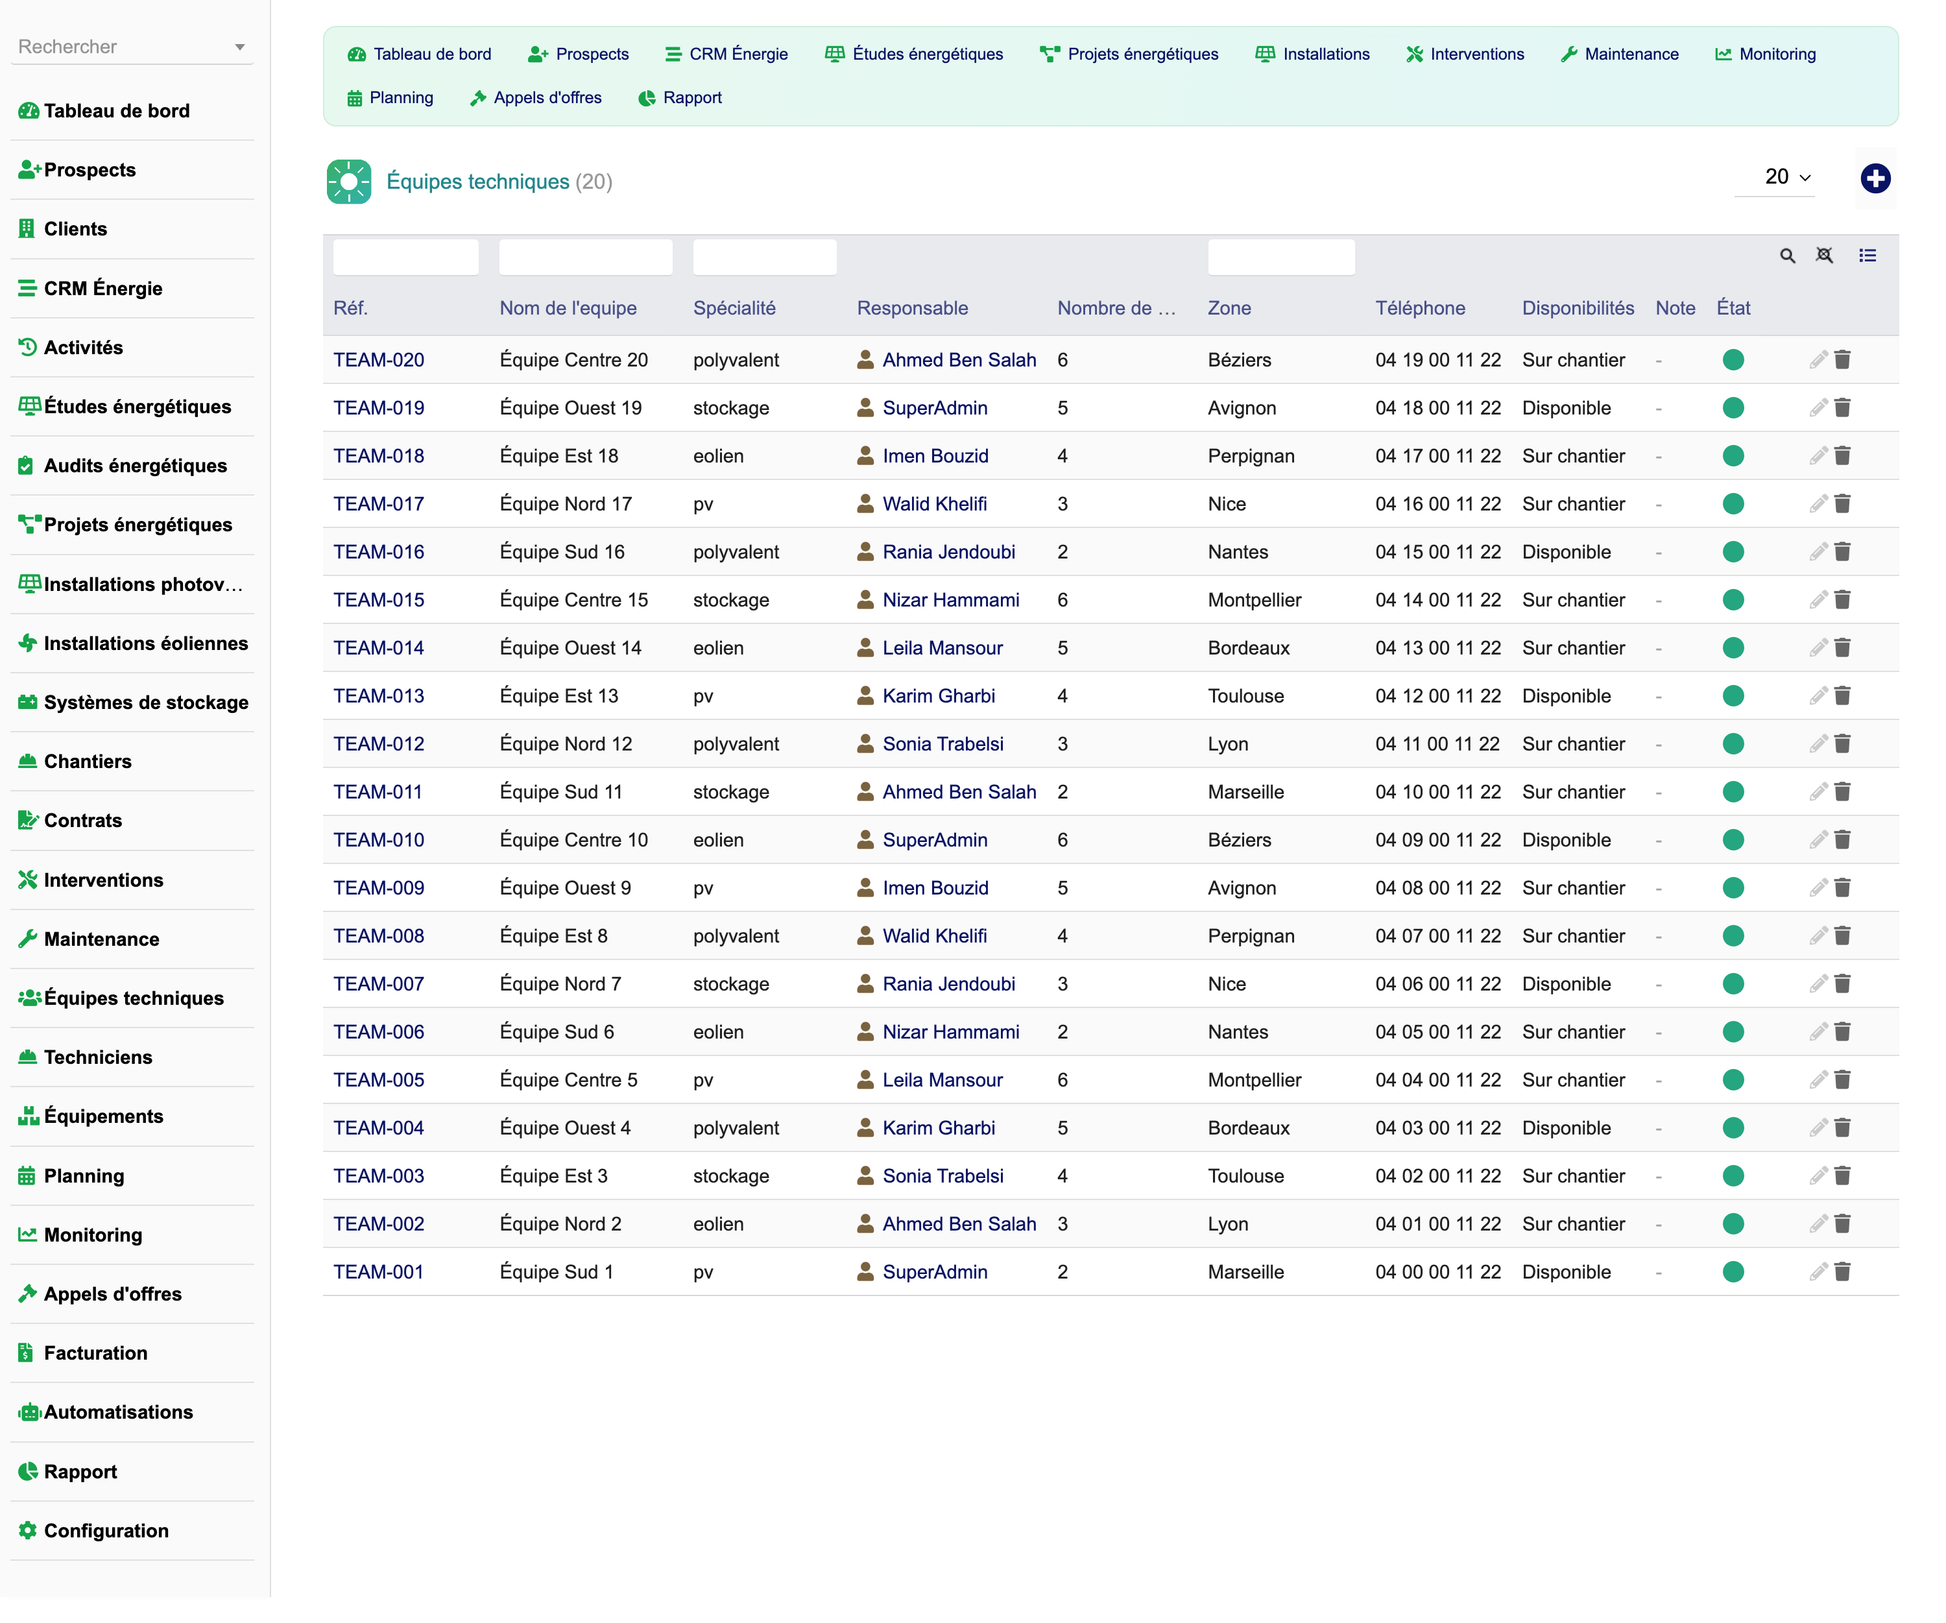Click the add new team plus icon
Viewport: 1946px width, 1623px height.
(x=1875, y=178)
